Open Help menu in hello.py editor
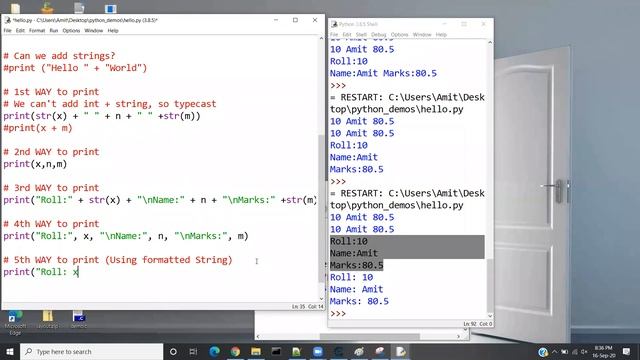The height and width of the screenshot is (360, 640). pos(113,31)
